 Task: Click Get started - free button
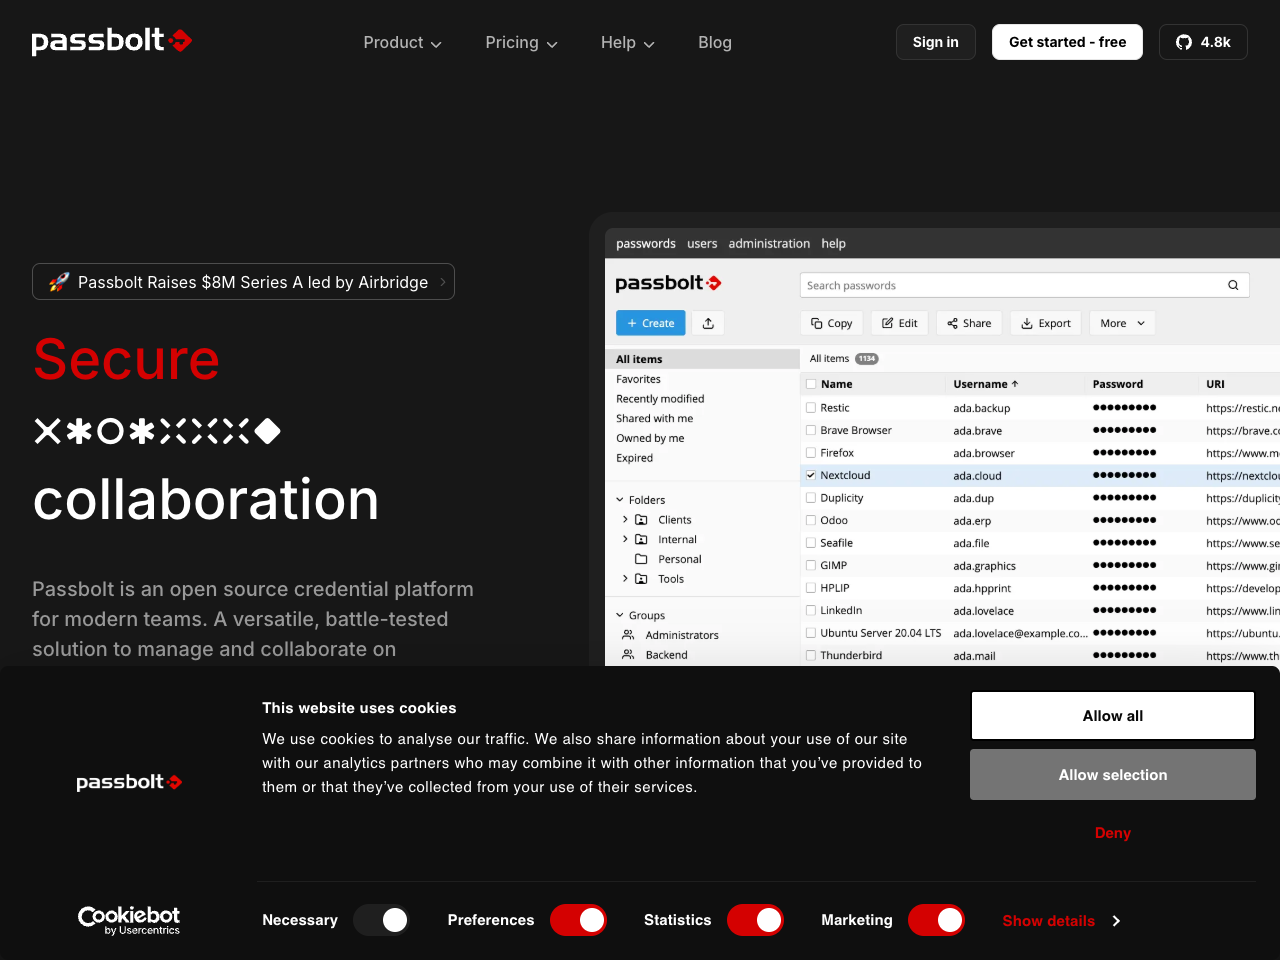click(1067, 42)
